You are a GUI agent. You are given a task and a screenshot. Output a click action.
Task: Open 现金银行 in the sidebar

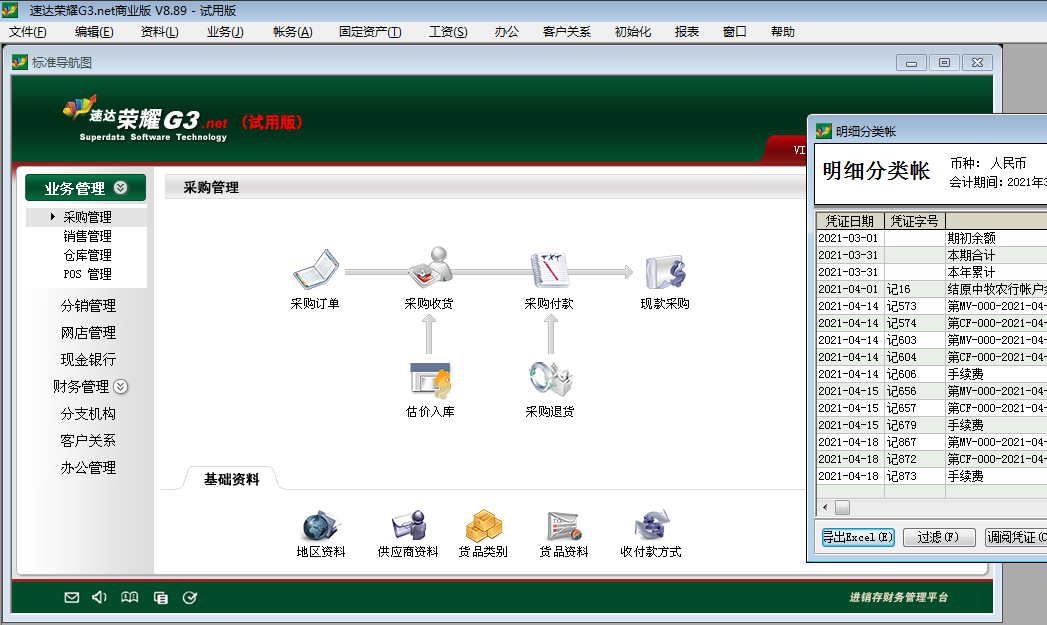point(88,360)
